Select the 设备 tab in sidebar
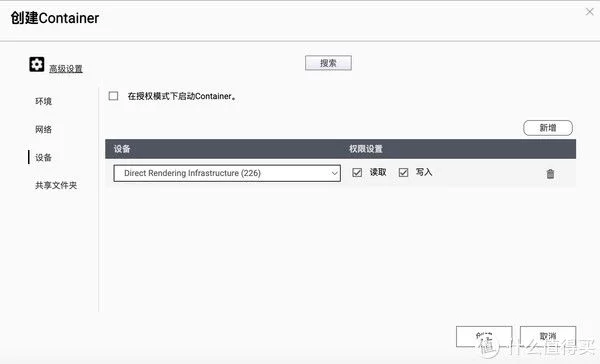Image resolution: width=600 pixels, height=364 pixels. (44, 157)
